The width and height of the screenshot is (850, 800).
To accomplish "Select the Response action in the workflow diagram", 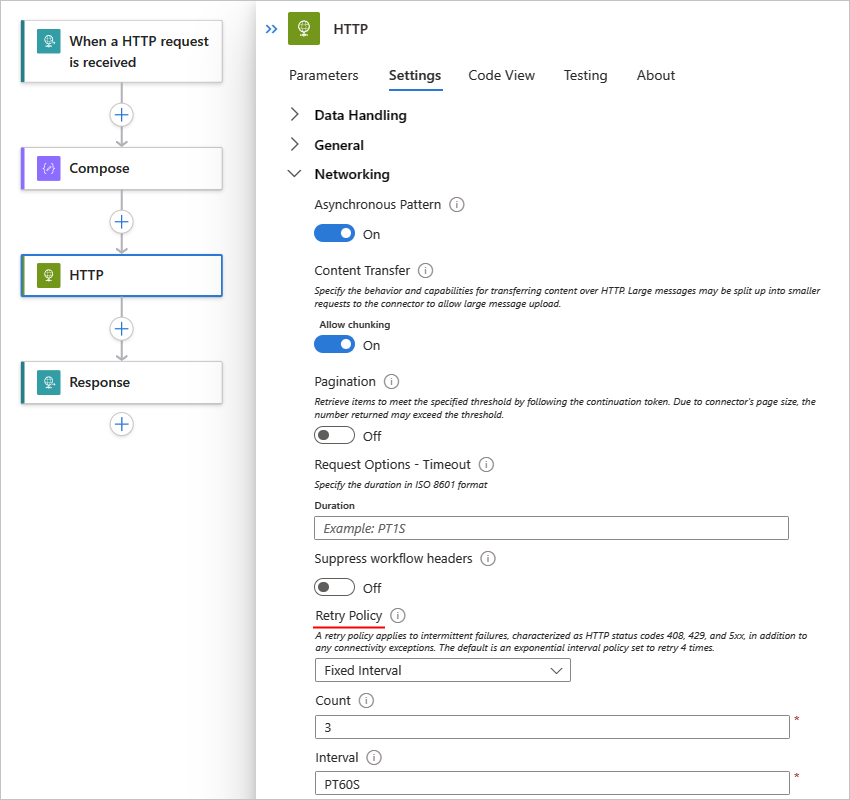I will tap(121, 382).
